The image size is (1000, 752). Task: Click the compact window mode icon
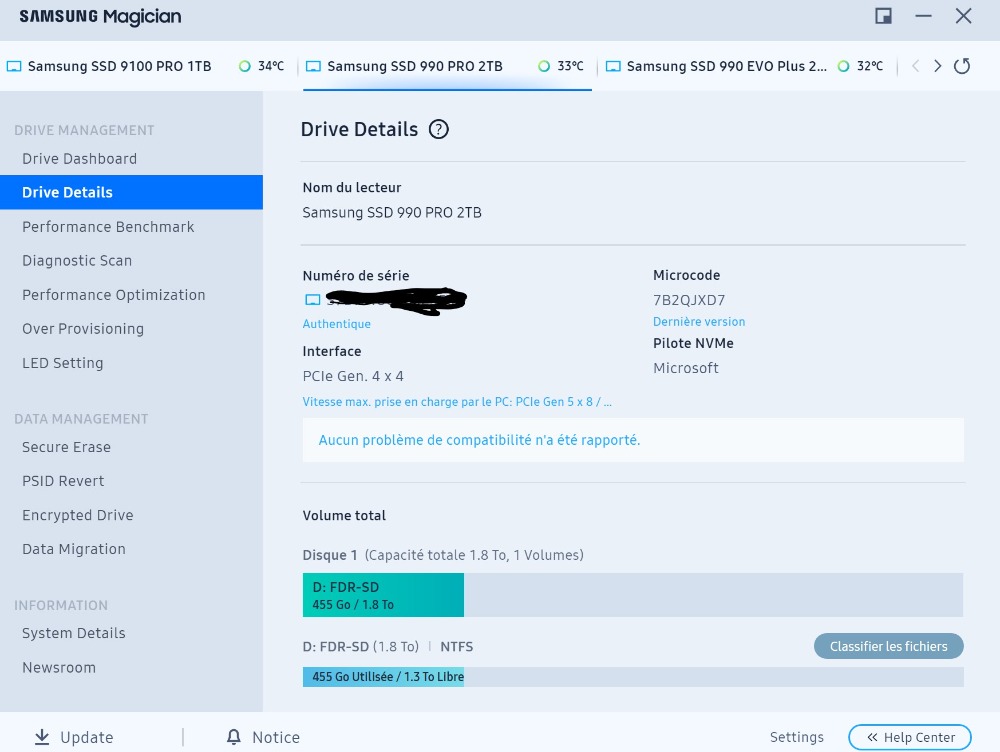pyautogui.click(x=883, y=16)
